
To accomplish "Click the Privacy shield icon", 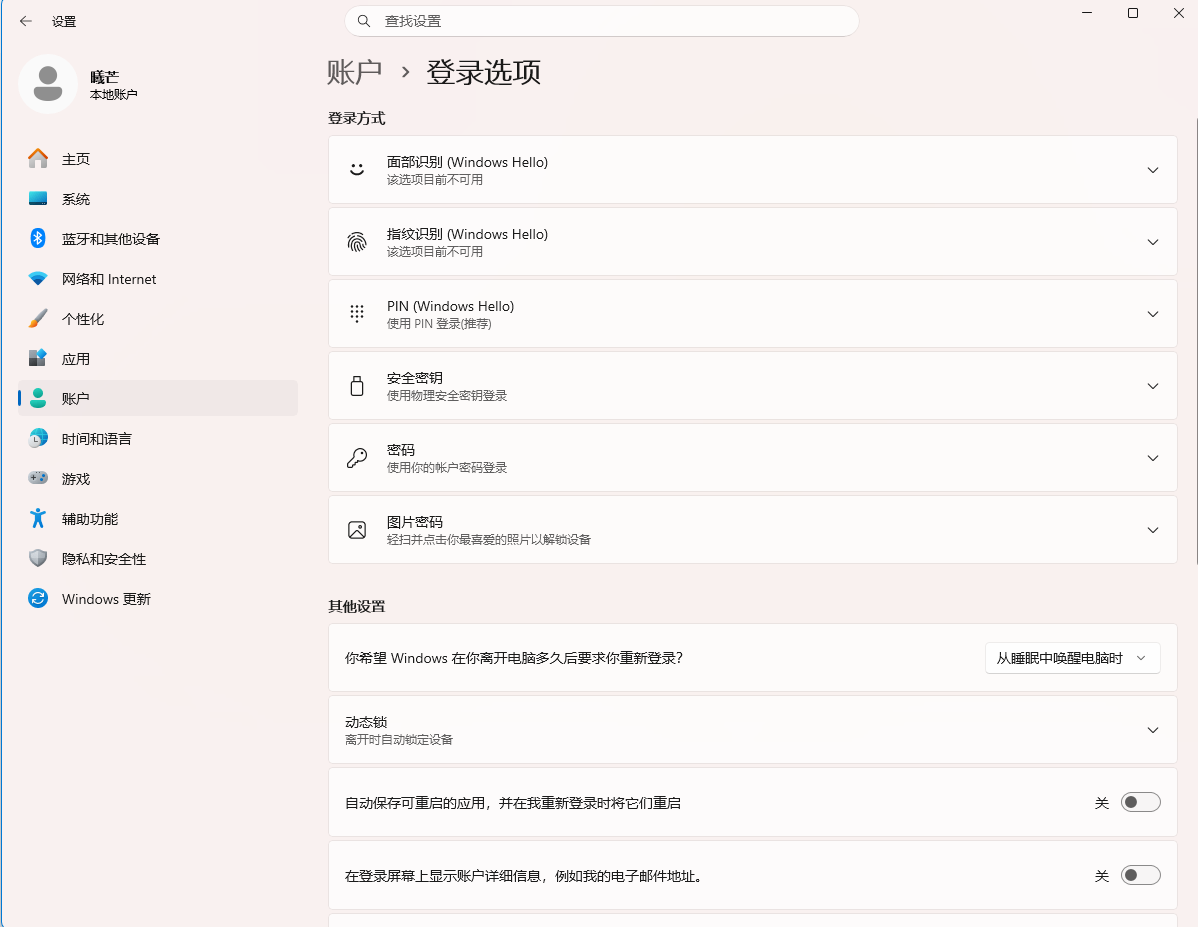I will point(38,559).
